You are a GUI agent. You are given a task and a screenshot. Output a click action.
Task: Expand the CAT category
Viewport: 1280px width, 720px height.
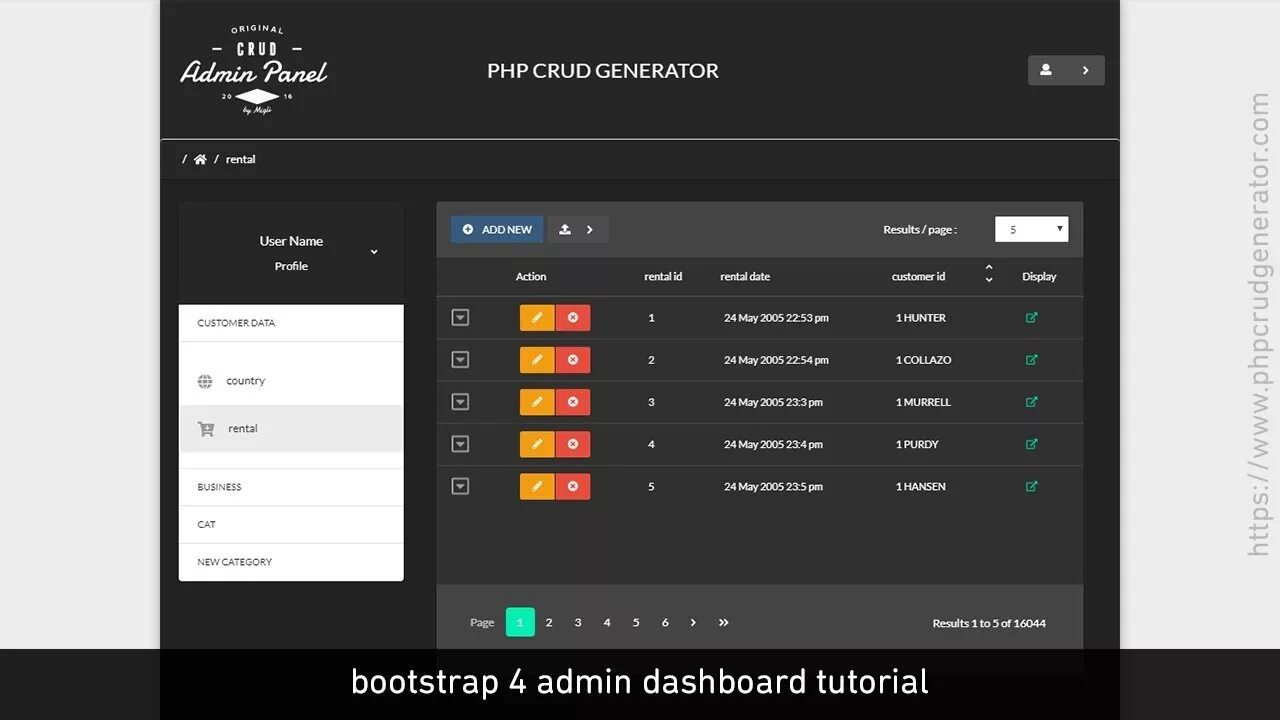pos(291,524)
